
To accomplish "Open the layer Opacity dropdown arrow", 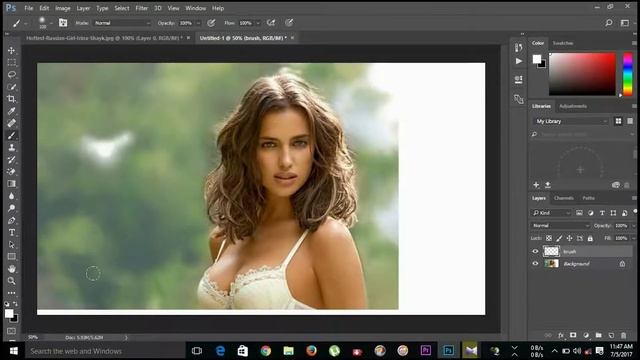I will click(634, 226).
